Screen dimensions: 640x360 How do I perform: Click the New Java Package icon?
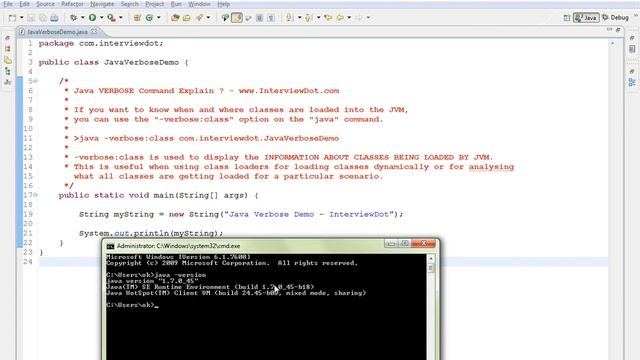point(137,18)
